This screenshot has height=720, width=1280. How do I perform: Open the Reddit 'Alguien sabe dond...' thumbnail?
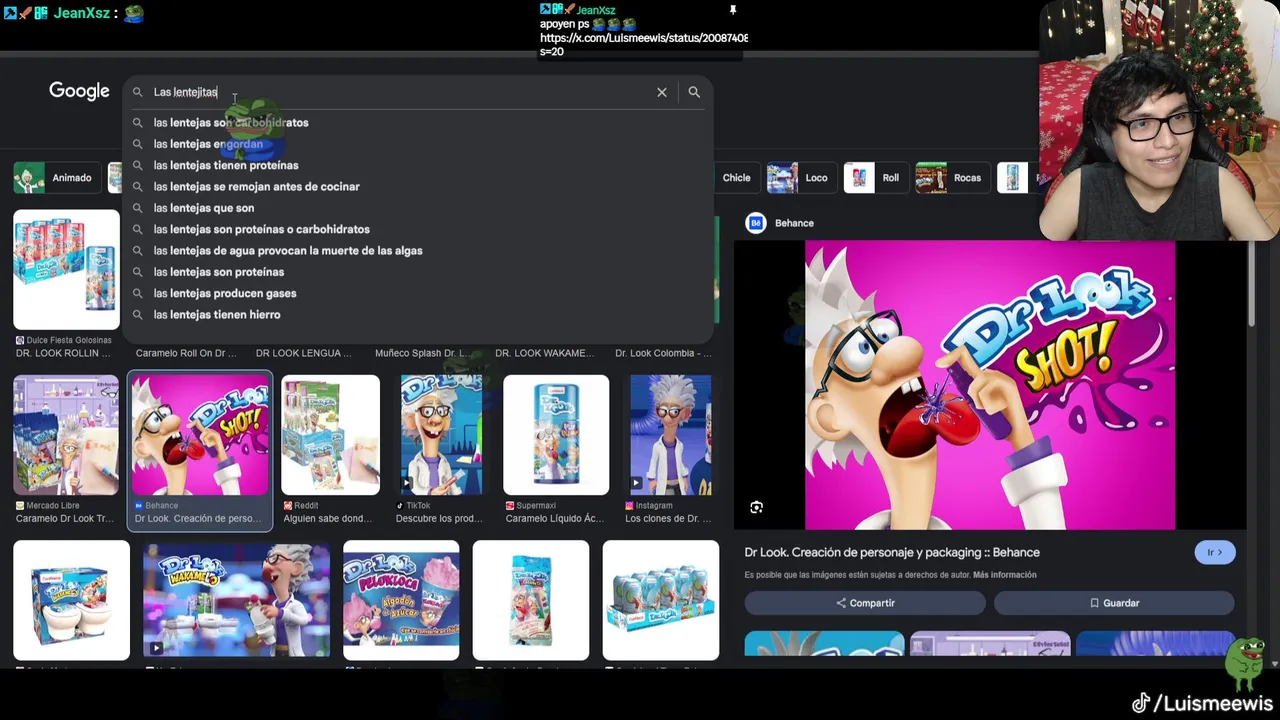tap(330, 435)
